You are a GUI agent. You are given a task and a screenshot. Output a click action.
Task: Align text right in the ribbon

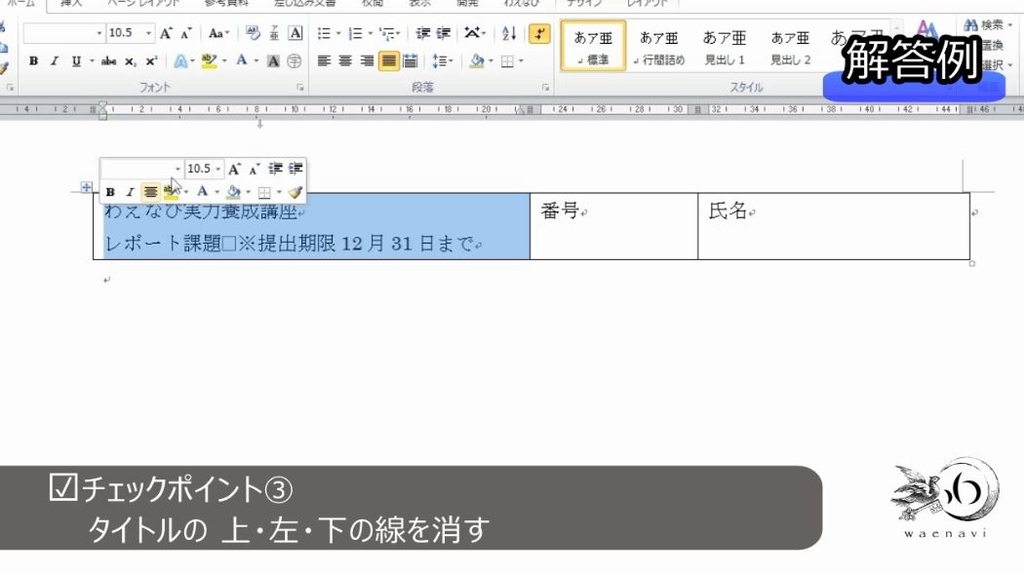tap(367, 61)
